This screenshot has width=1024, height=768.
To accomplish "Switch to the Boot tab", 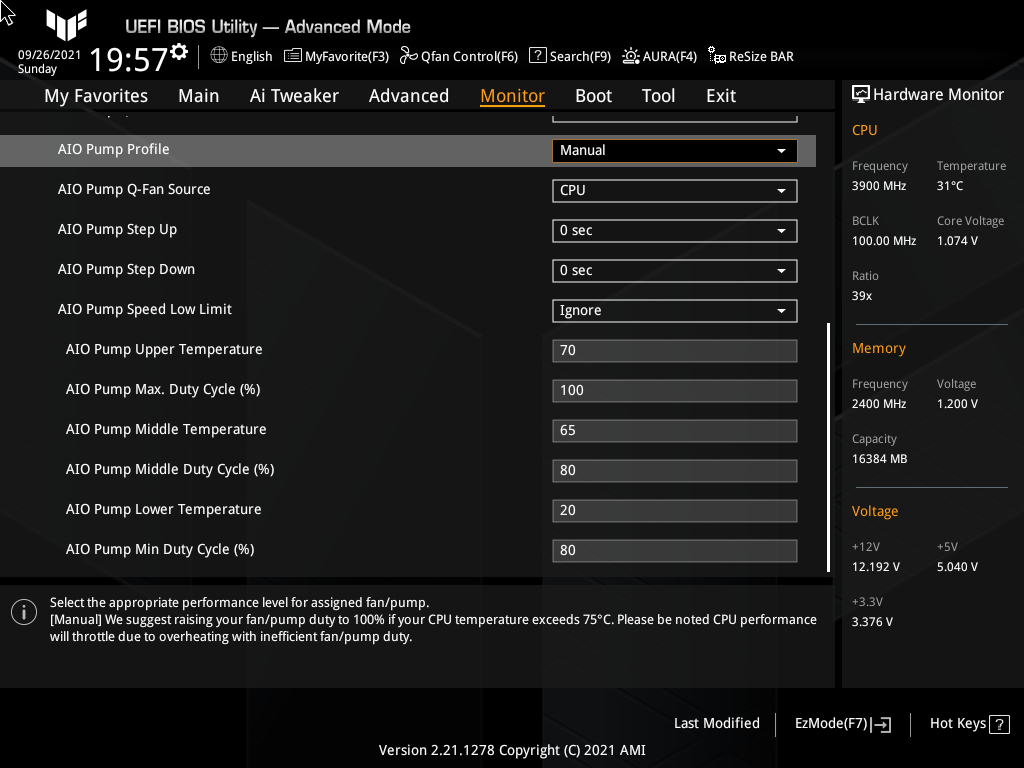I will (593, 95).
